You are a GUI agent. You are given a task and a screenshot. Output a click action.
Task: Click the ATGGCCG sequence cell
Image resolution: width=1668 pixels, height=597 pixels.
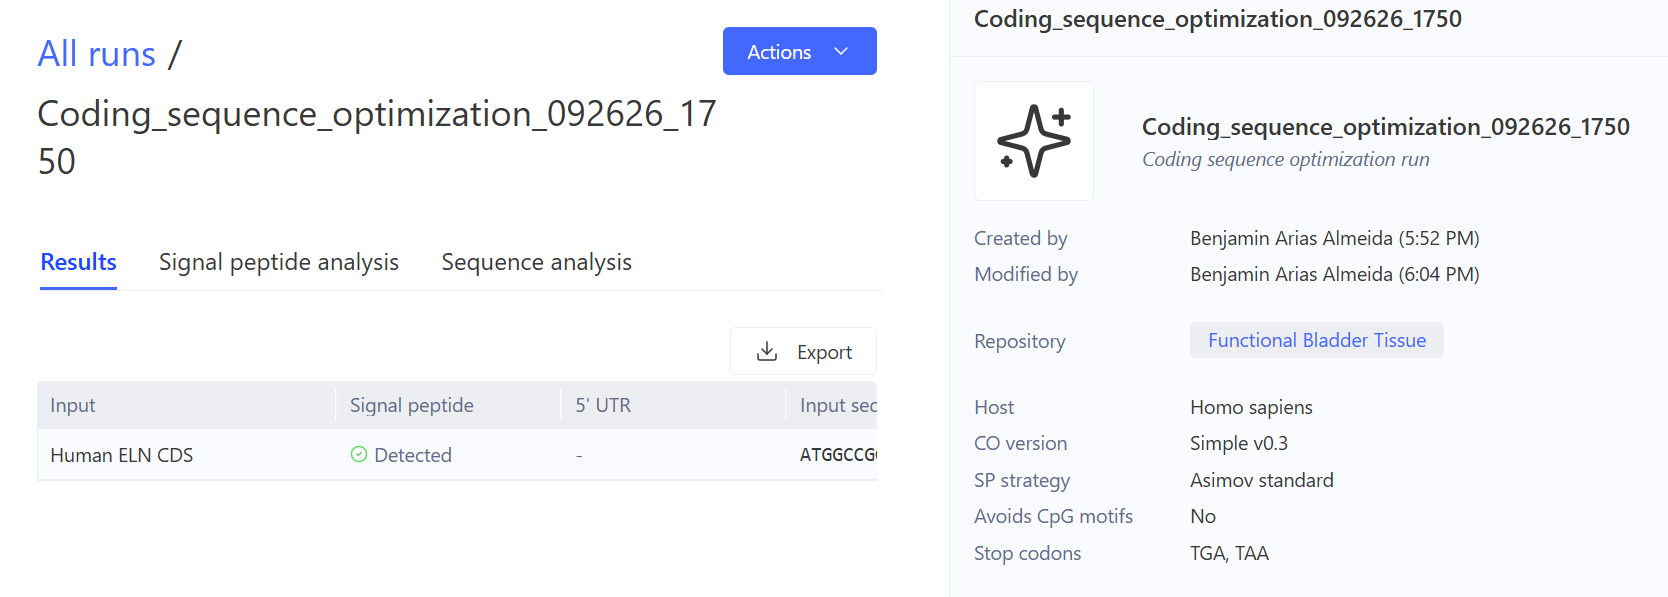838,455
